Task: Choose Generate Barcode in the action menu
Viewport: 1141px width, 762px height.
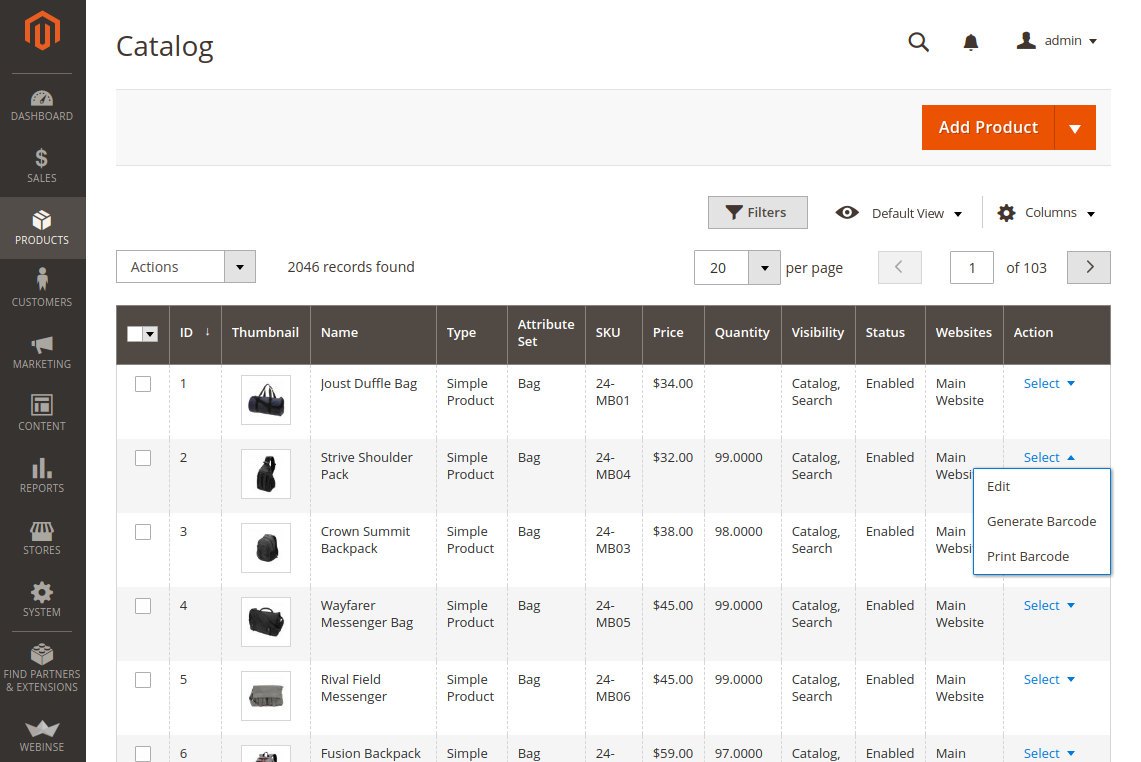Action: 1042,521
